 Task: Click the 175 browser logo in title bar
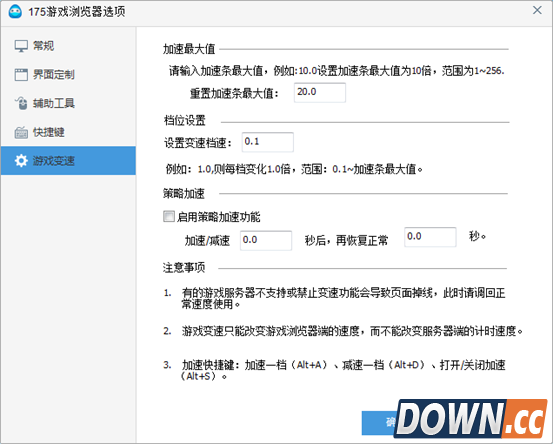[x=15, y=12]
